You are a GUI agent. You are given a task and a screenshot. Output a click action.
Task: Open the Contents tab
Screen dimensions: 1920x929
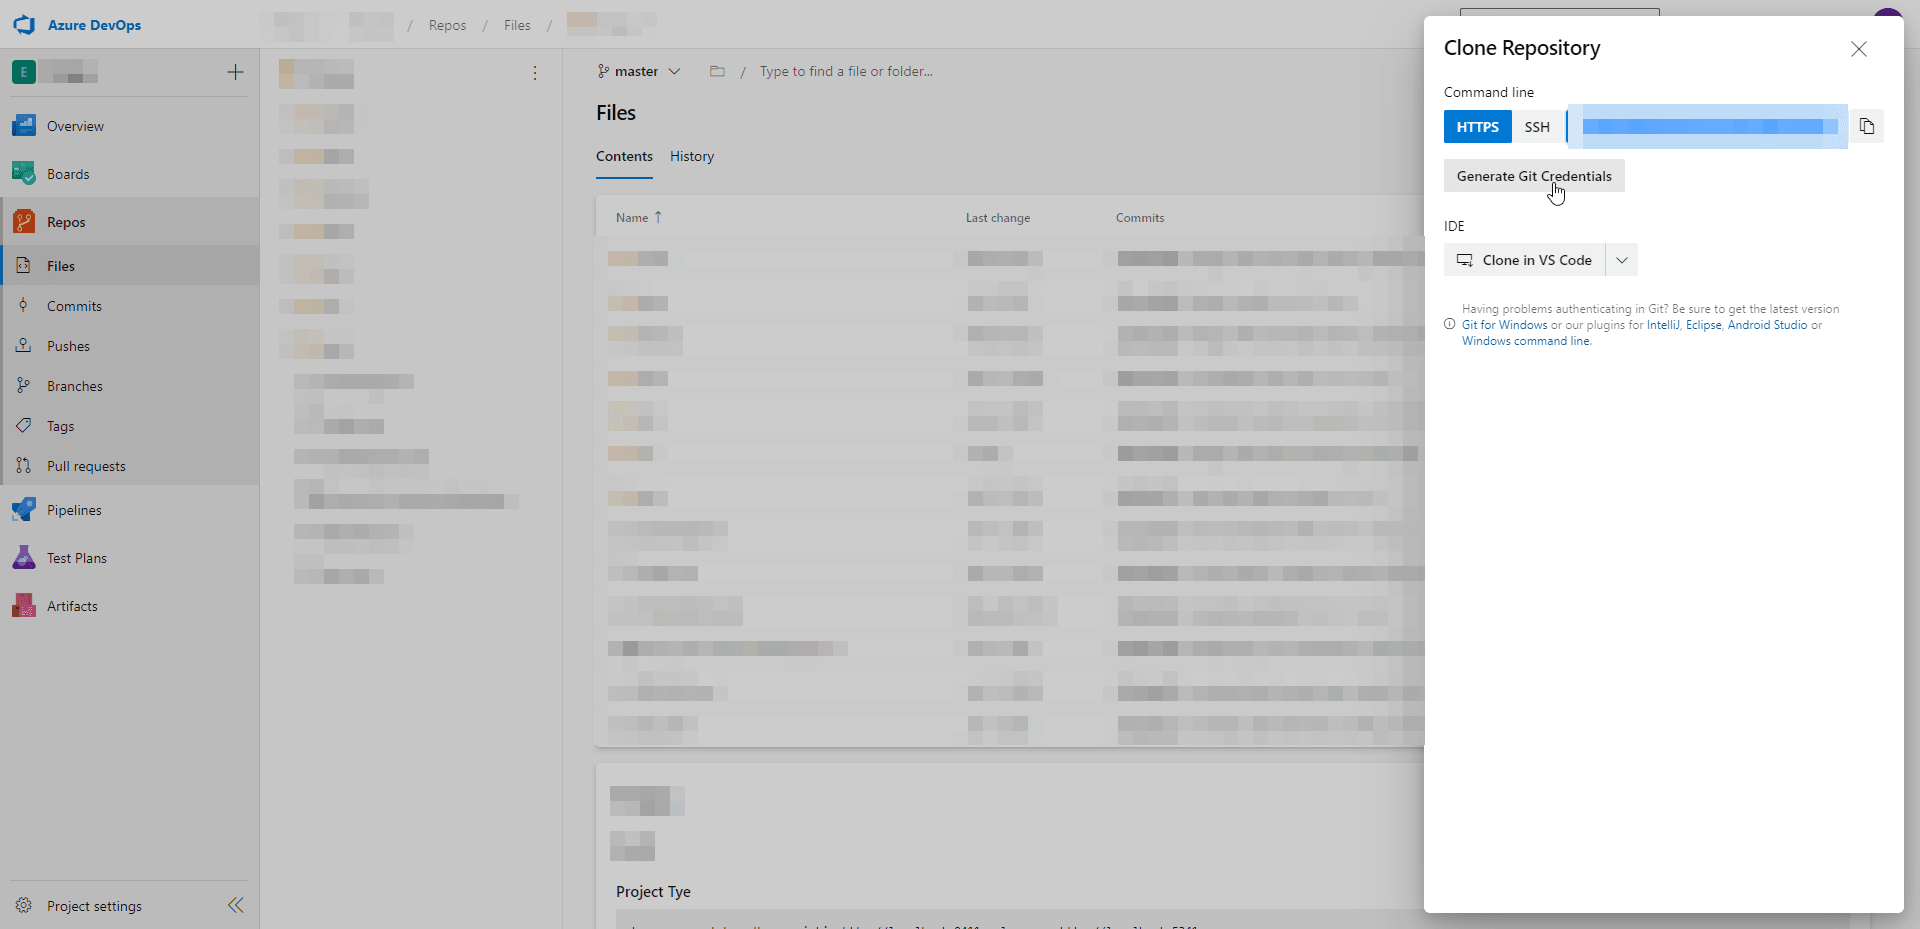[624, 156]
